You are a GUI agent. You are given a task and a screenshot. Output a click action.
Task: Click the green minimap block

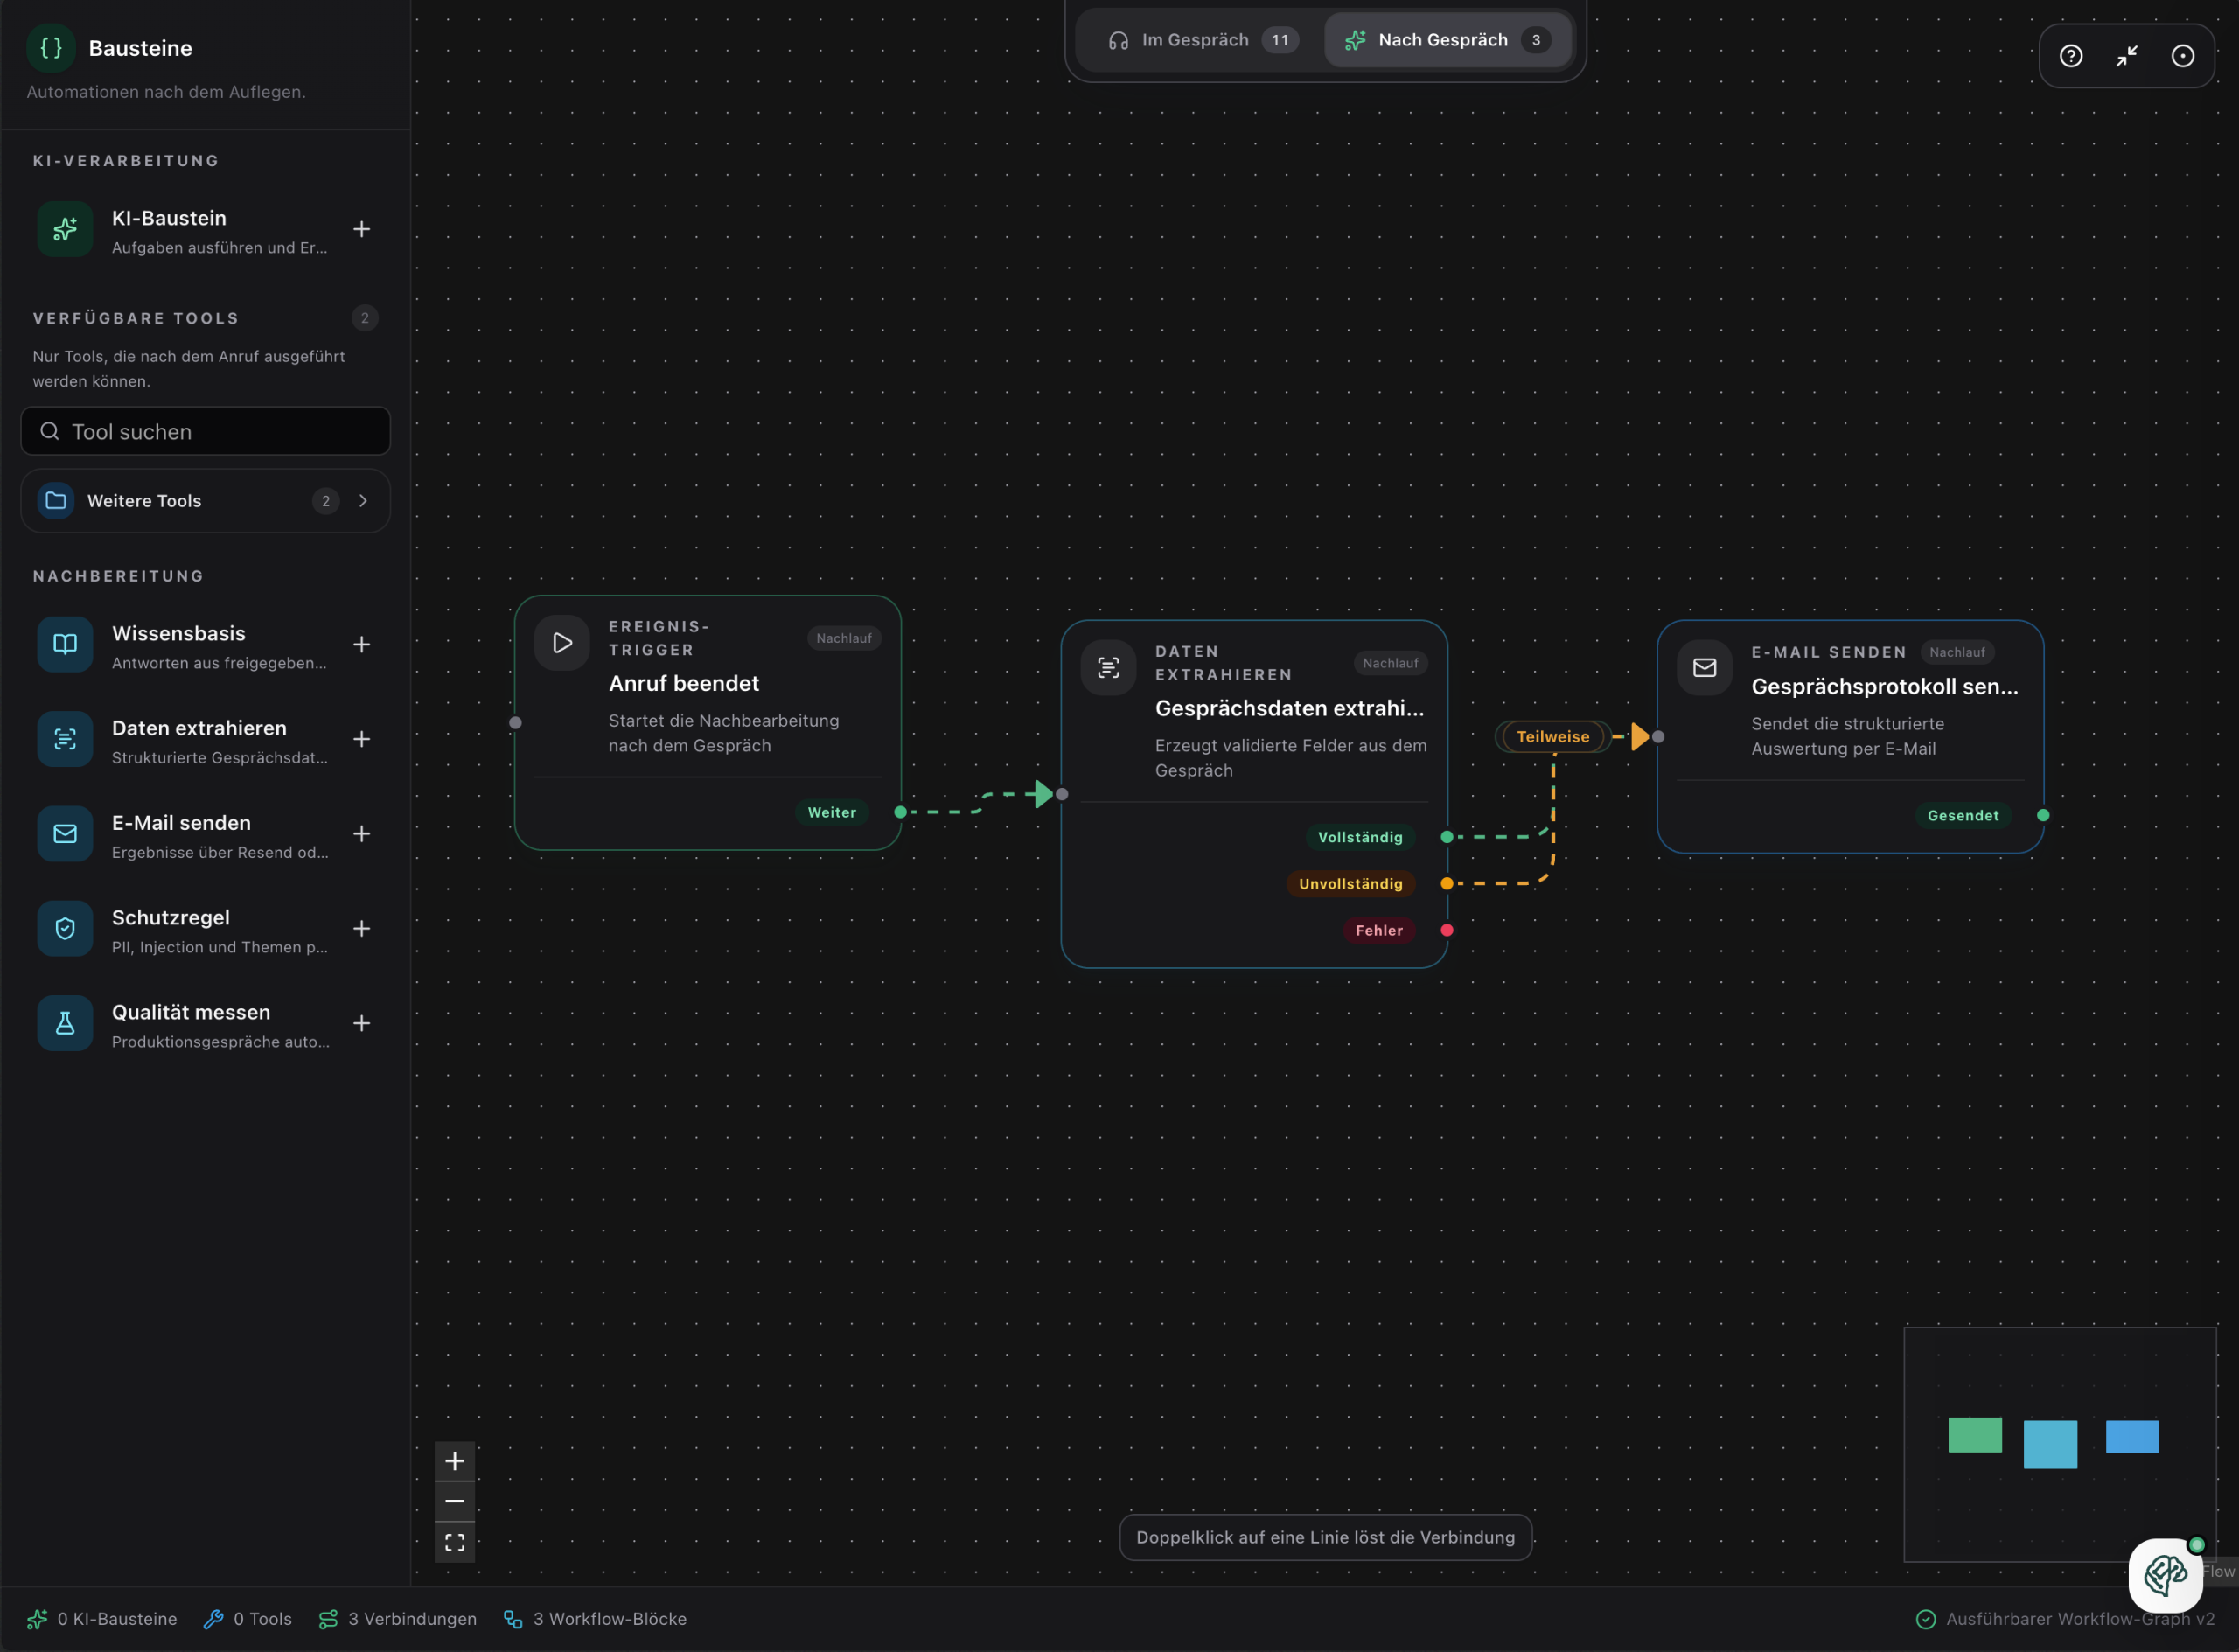pyautogui.click(x=1975, y=1435)
